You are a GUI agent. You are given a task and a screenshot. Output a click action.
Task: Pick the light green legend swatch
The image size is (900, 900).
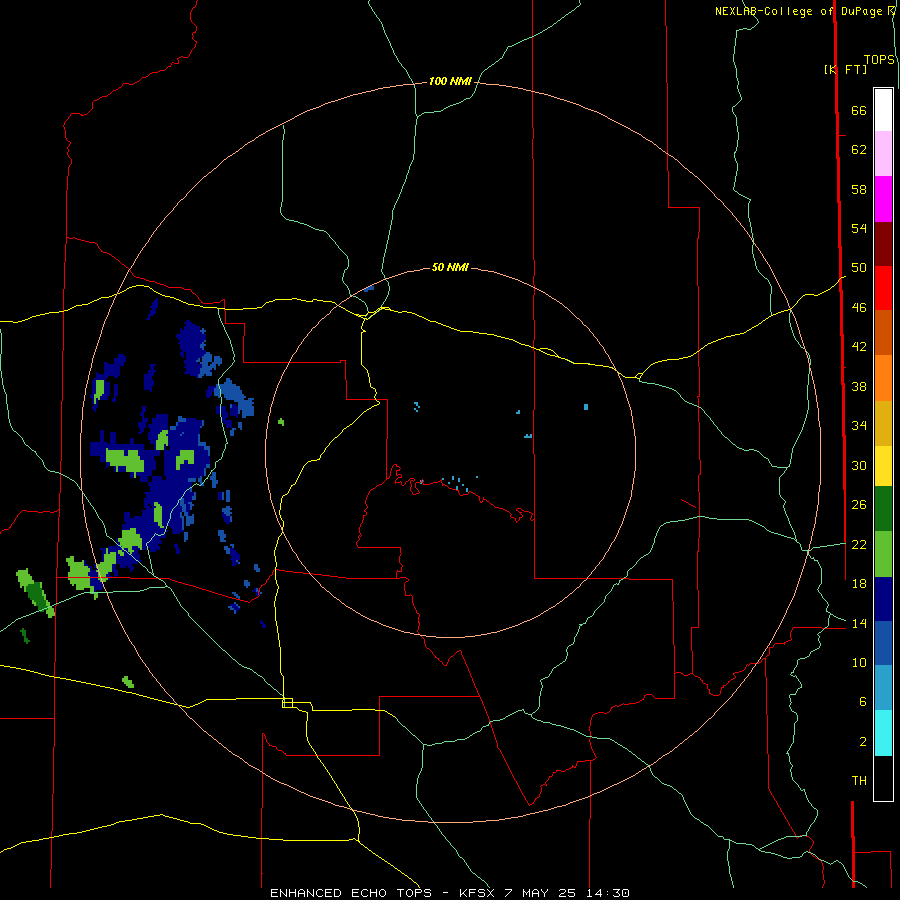(x=883, y=554)
